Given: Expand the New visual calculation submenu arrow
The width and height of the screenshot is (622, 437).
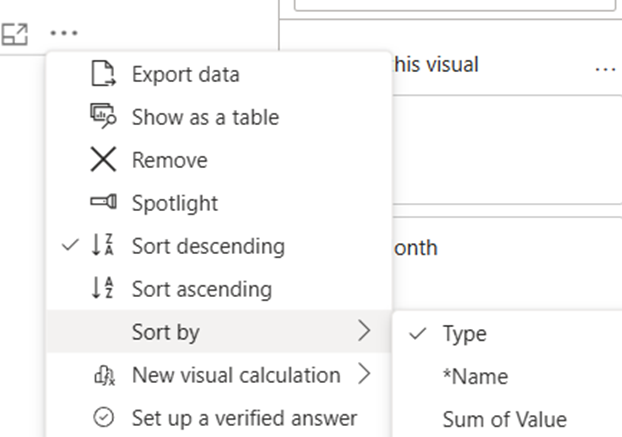Looking at the screenshot, I should click(364, 375).
